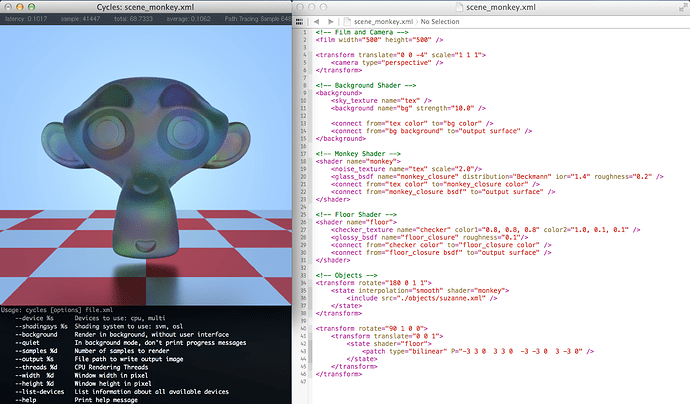Click the --help option help line
The image size is (690, 404).
click(76, 400)
